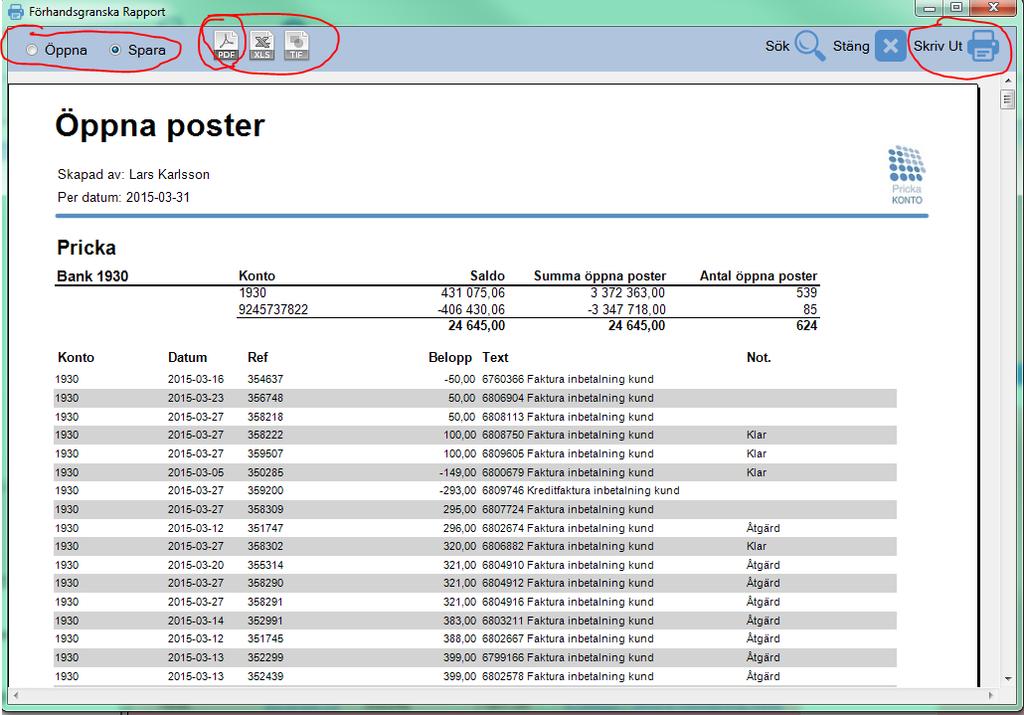The height and width of the screenshot is (715, 1024).
Task: Click ref 358302 row
Action: [x=475, y=546]
